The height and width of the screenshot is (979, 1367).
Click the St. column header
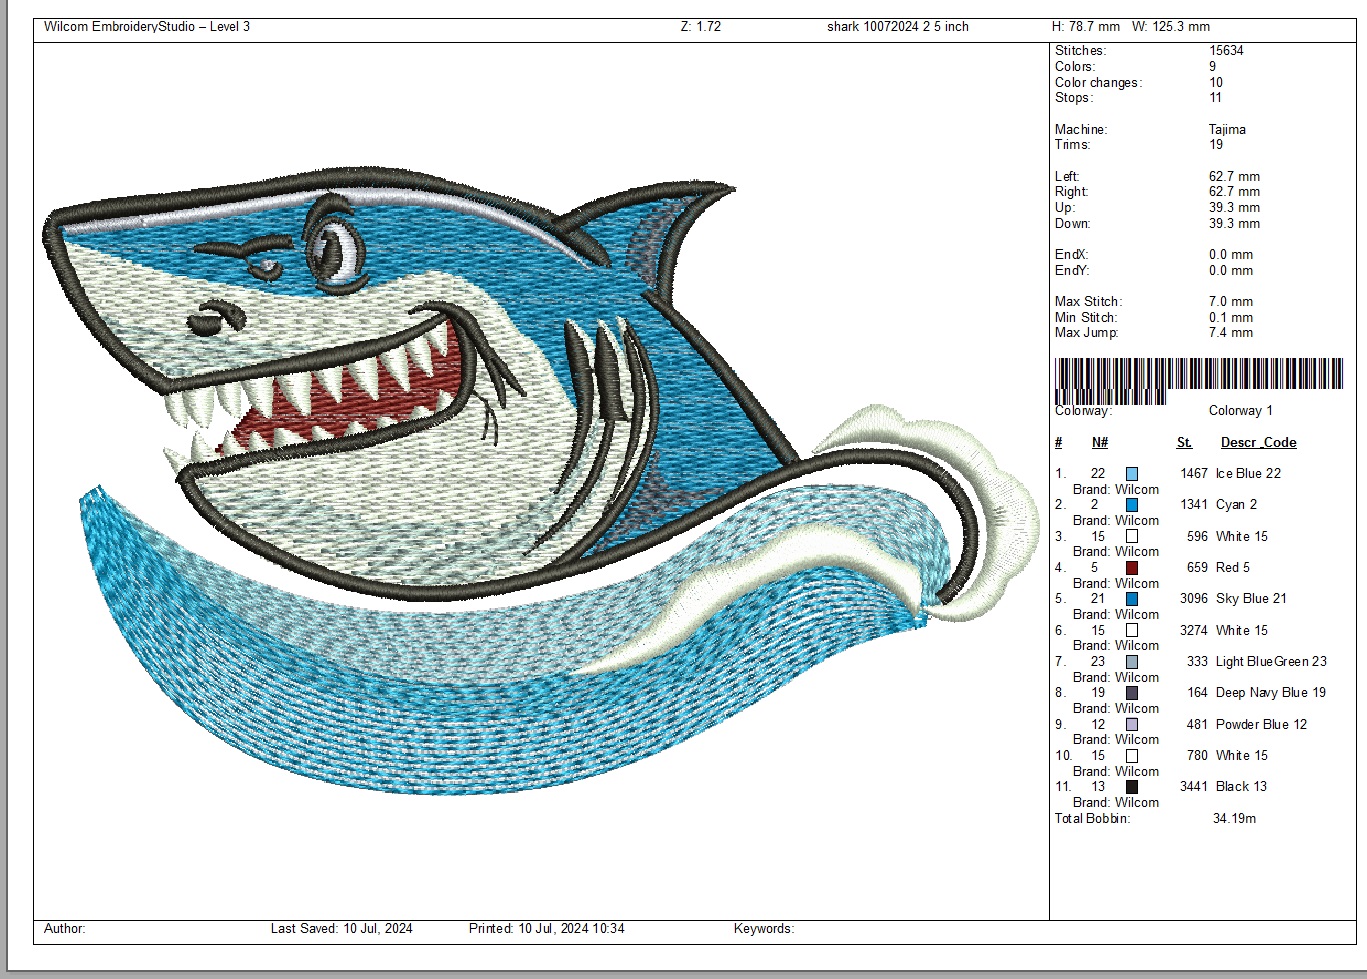point(1184,443)
